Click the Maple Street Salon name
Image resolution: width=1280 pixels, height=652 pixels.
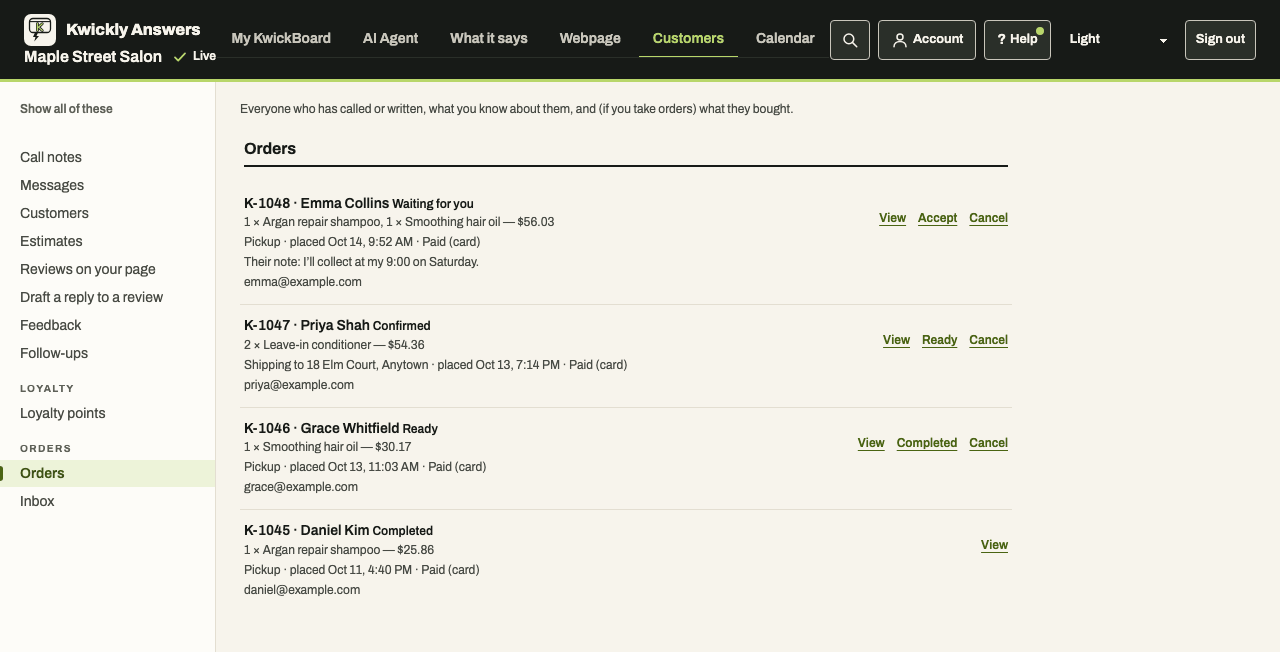click(x=93, y=57)
